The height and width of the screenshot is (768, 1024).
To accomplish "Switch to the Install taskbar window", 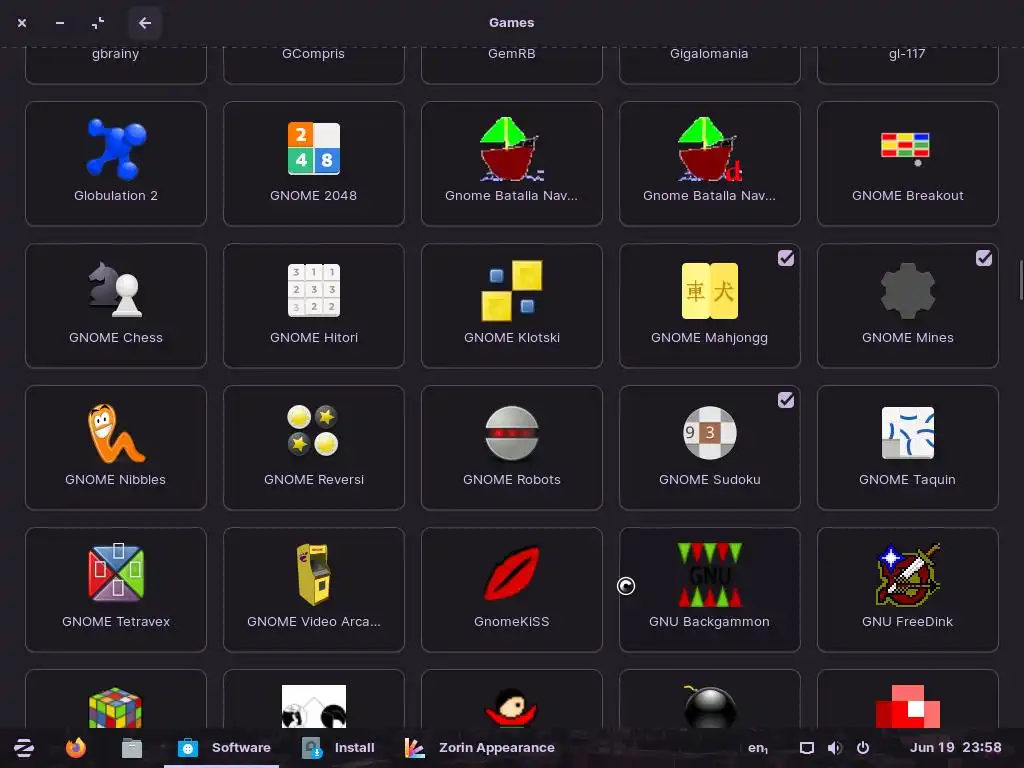I will tap(338, 748).
